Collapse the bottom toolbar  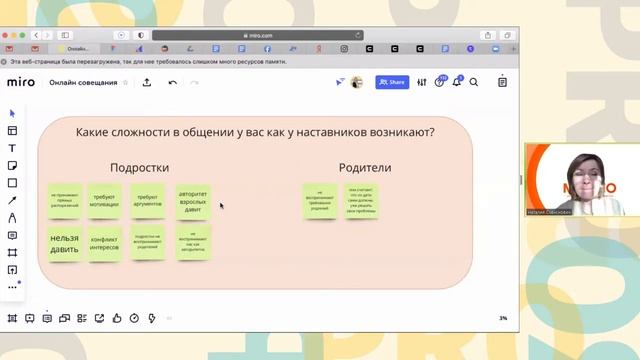169,318
